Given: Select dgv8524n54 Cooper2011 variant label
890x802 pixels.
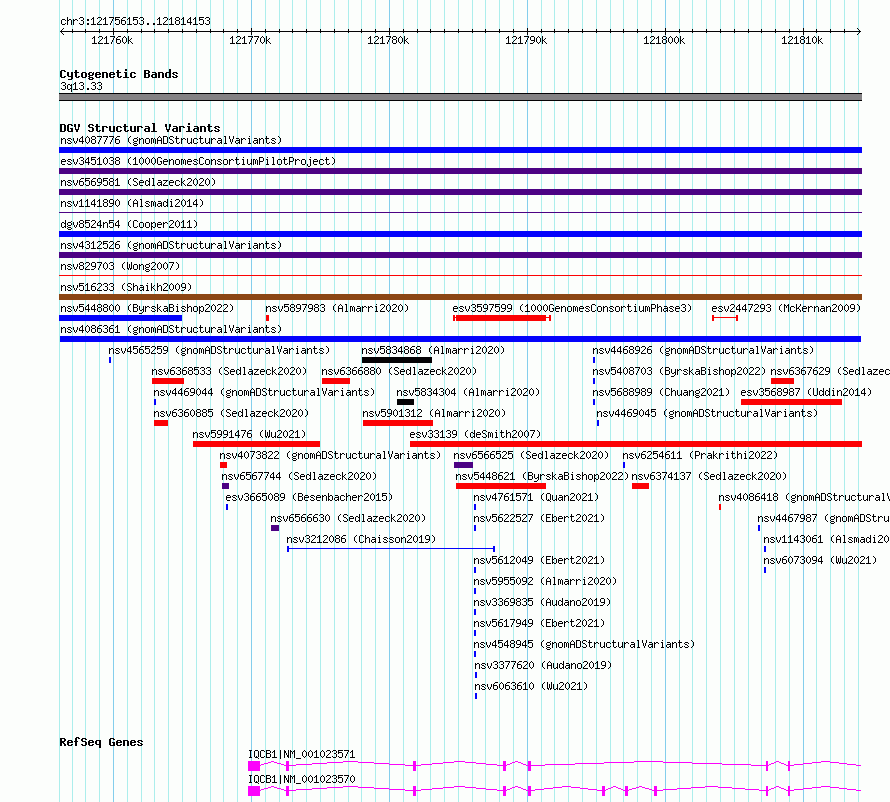Looking at the screenshot, I should (x=129, y=224).
